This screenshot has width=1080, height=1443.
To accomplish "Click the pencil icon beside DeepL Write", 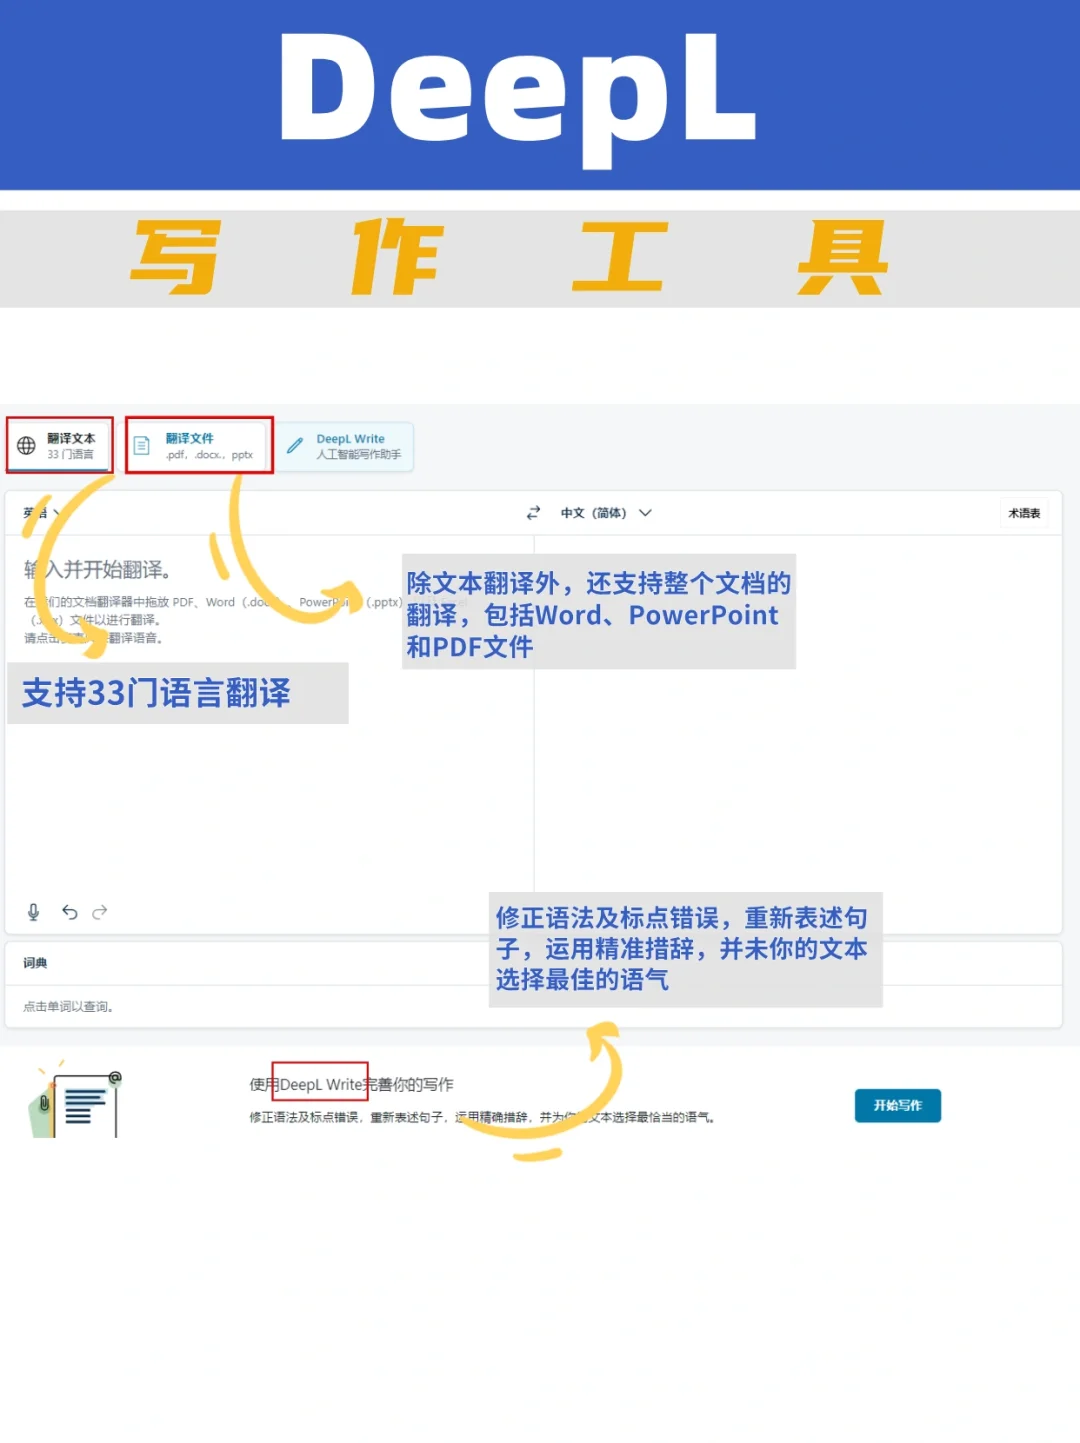I will (x=295, y=446).
